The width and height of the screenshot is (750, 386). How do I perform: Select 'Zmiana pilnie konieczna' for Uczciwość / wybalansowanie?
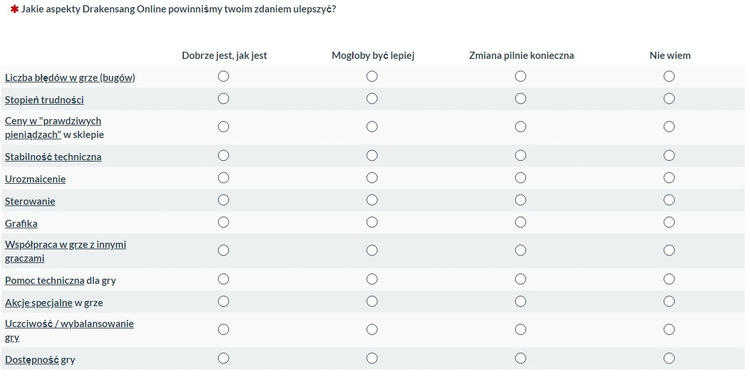[520, 330]
